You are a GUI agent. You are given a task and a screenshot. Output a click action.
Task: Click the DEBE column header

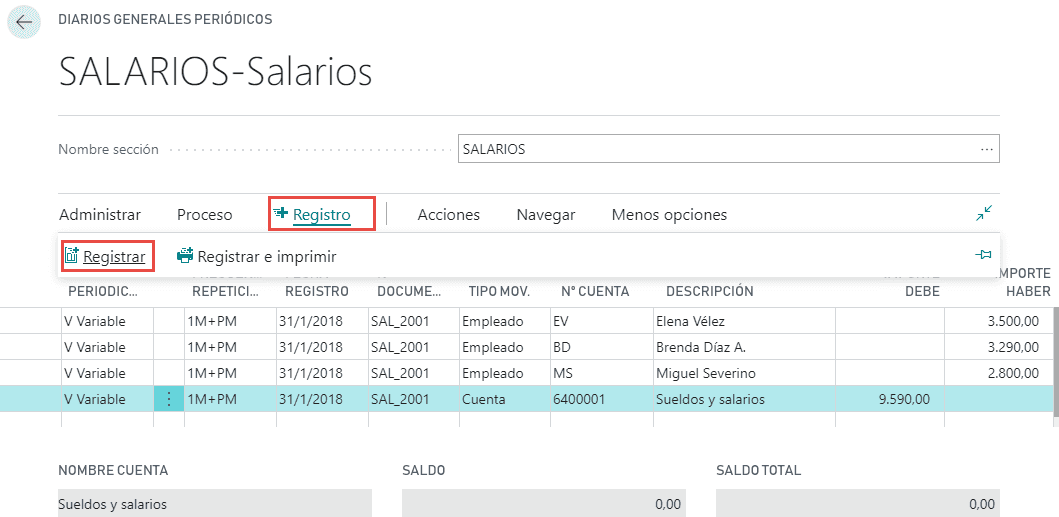[922, 291]
